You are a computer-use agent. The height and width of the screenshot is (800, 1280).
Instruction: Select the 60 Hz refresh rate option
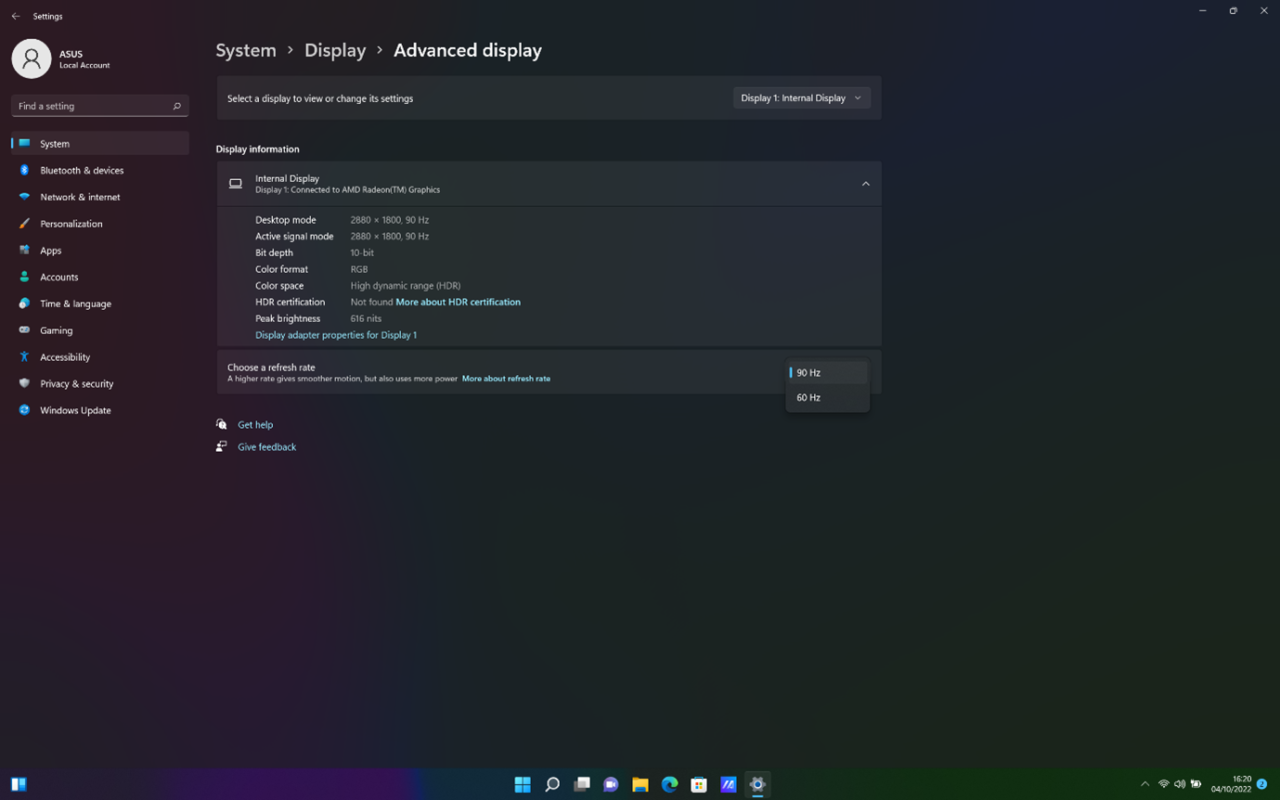(809, 398)
